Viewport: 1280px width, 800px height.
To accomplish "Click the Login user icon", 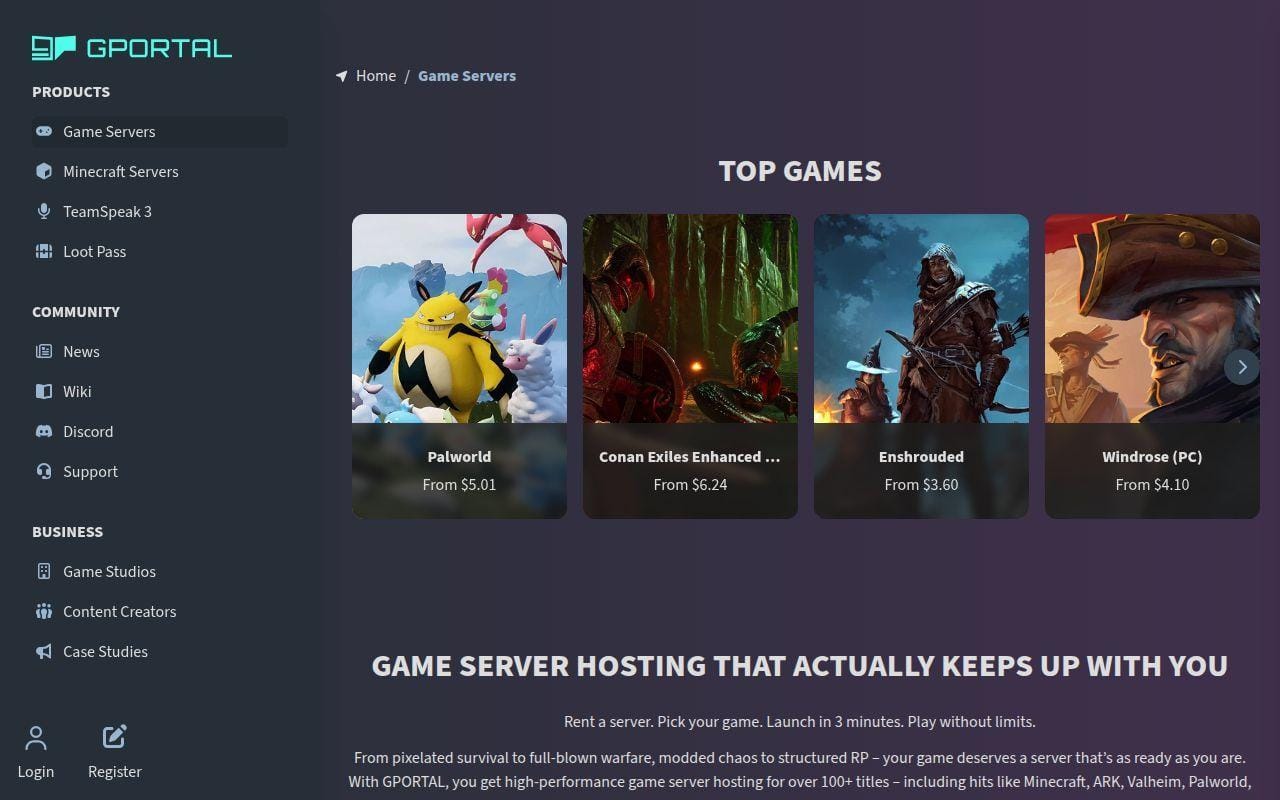I will pos(36,738).
